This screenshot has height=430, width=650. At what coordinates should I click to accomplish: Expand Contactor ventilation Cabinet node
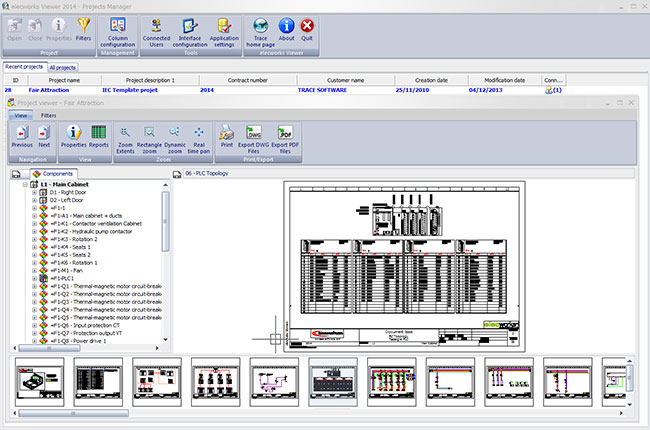coord(34,224)
